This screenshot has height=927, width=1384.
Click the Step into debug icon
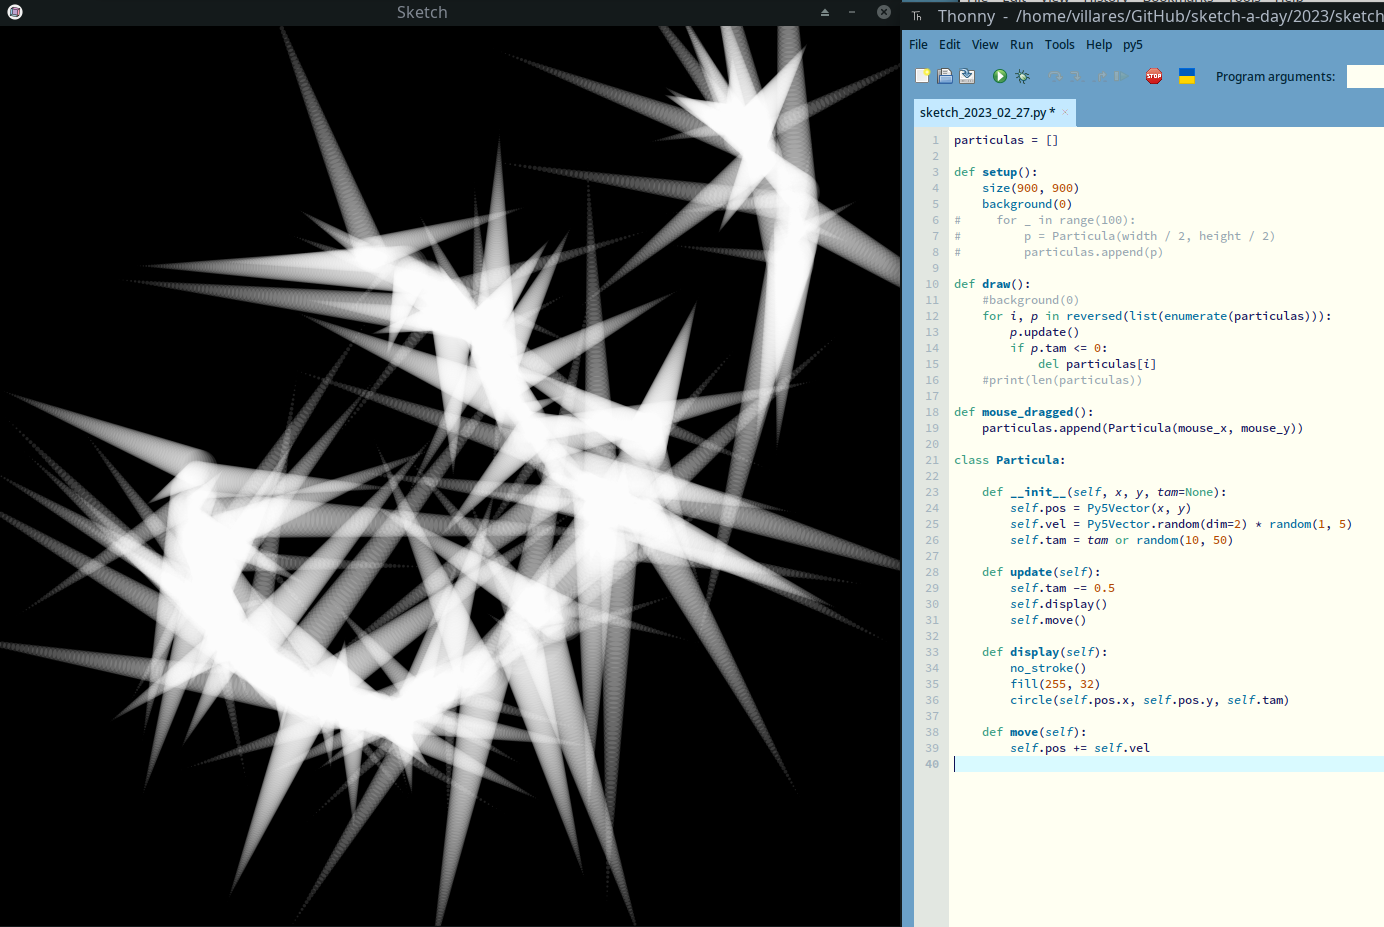pyautogui.click(x=1077, y=76)
